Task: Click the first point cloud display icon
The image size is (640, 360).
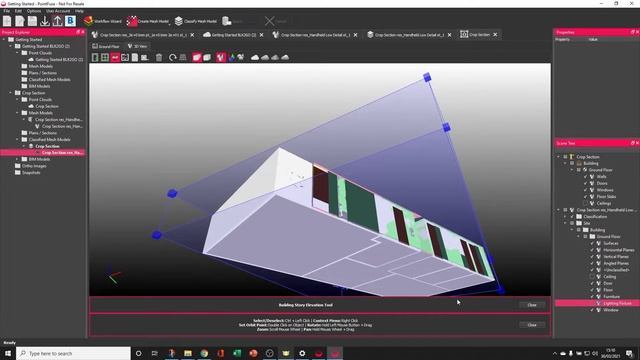Action: [255, 58]
